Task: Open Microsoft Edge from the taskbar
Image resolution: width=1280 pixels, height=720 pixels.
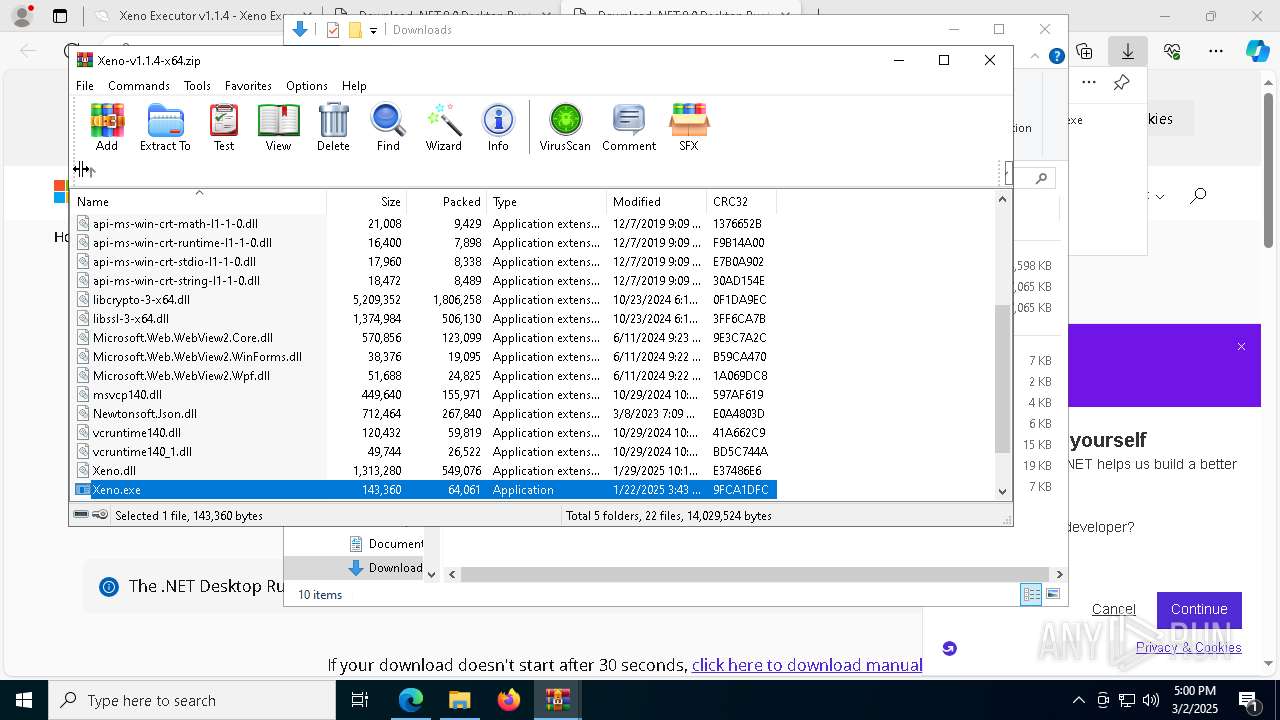Action: 411,700
